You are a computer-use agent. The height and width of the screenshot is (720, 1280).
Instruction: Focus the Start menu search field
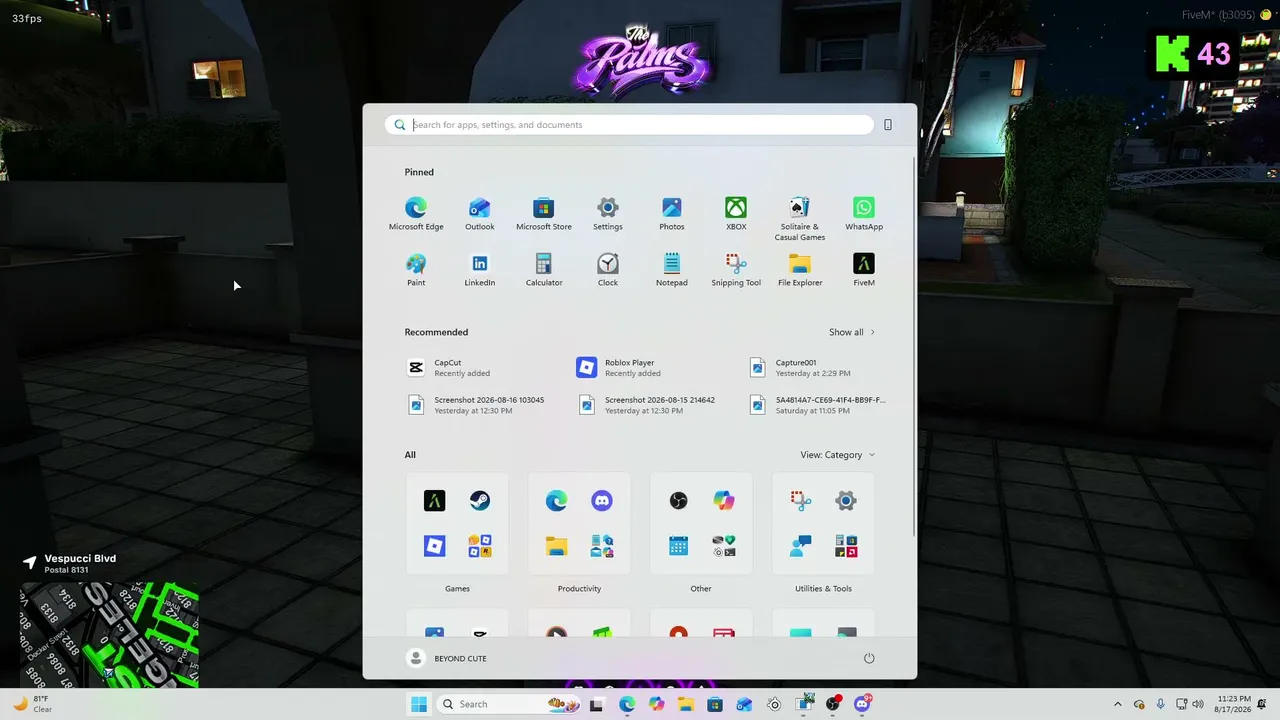(x=629, y=125)
